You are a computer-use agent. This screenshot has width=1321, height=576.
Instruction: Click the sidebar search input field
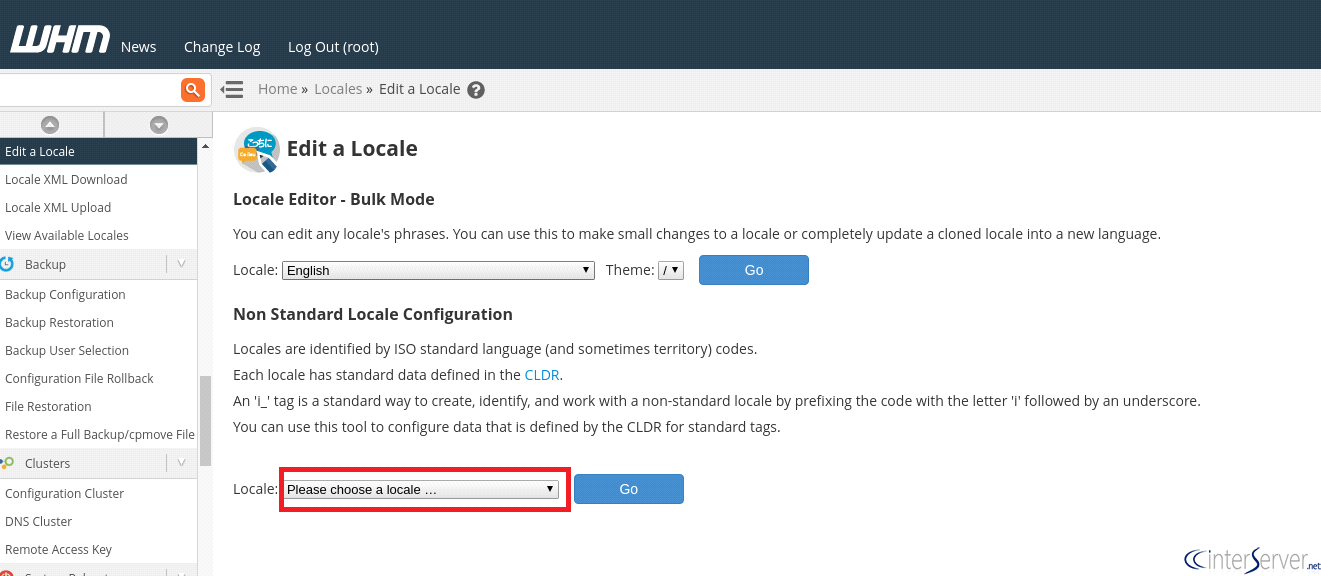(x=90, y=89)
